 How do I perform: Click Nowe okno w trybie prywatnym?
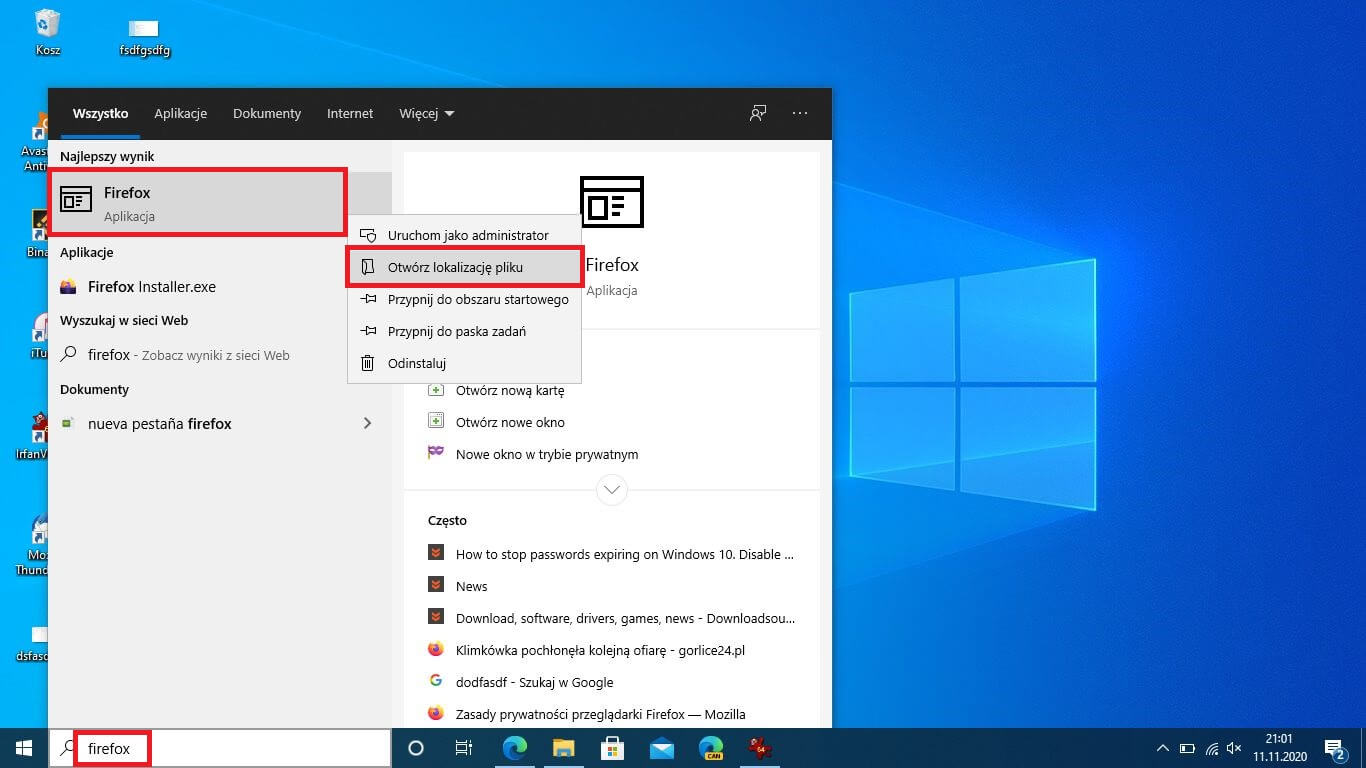[546, 454]
